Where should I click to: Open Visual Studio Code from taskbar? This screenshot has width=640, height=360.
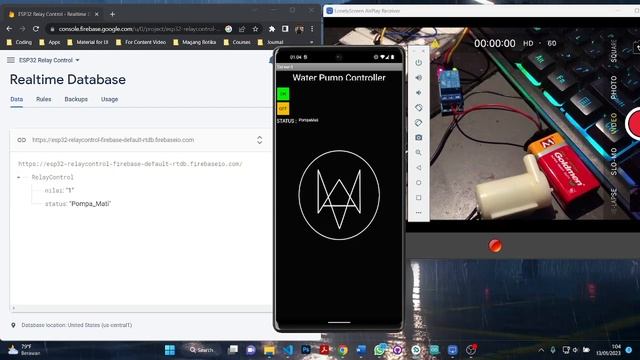tap(288, 350)
